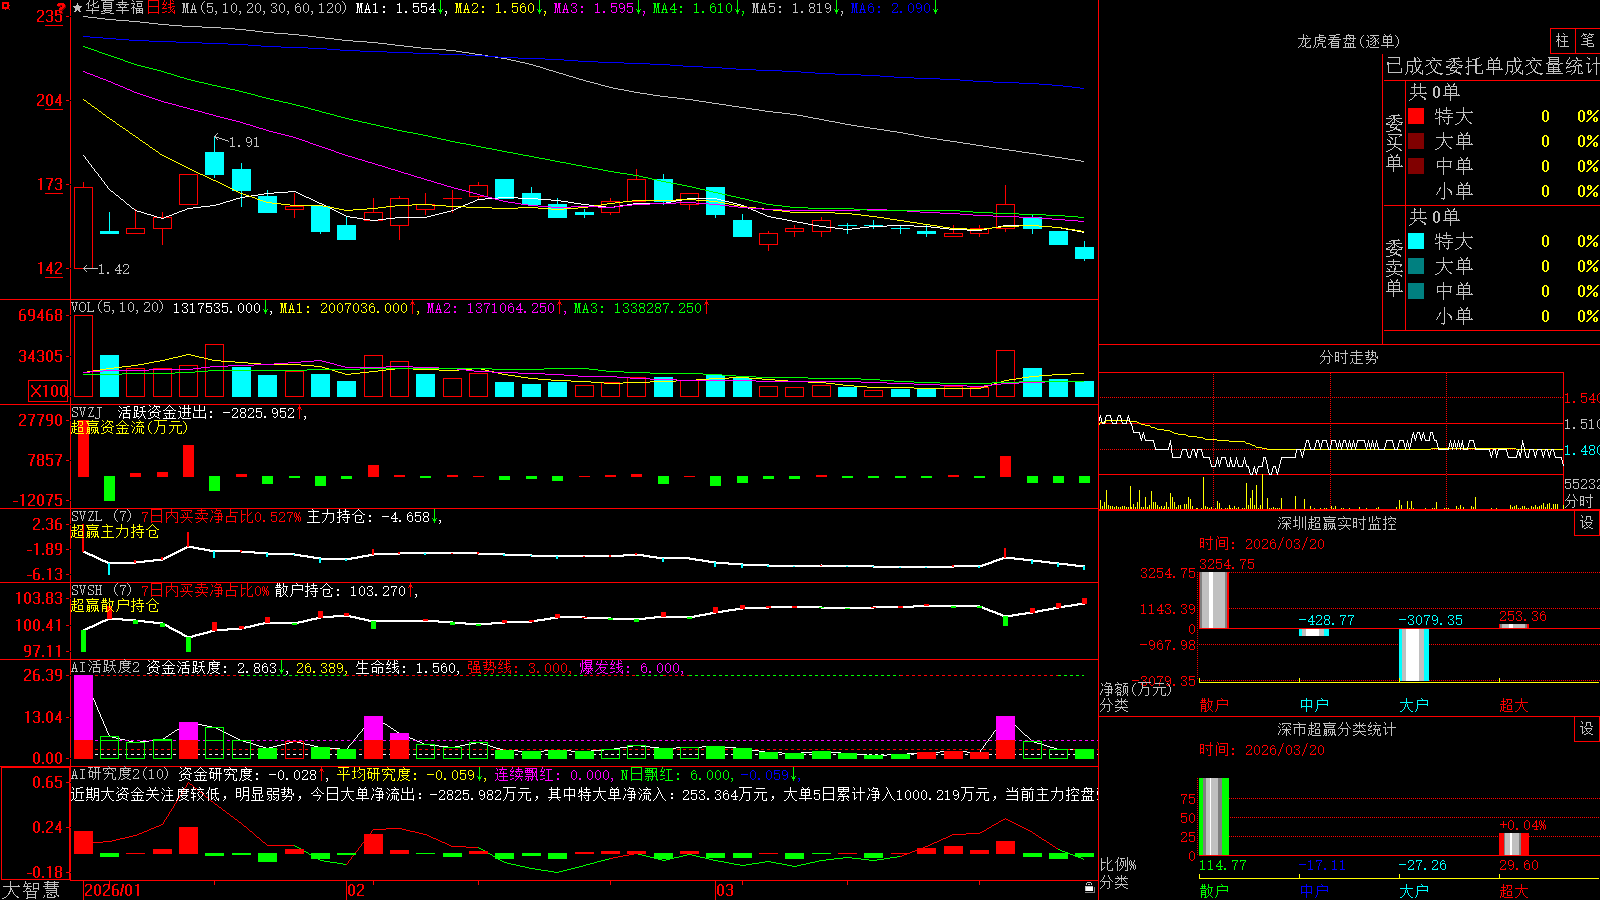Image resolution: width=1600 pixels, height=900 pixels.
Task: Open 设 settings for 深圳超赢实时监控
Action: pyautogui.click(x=1587, y=523)
